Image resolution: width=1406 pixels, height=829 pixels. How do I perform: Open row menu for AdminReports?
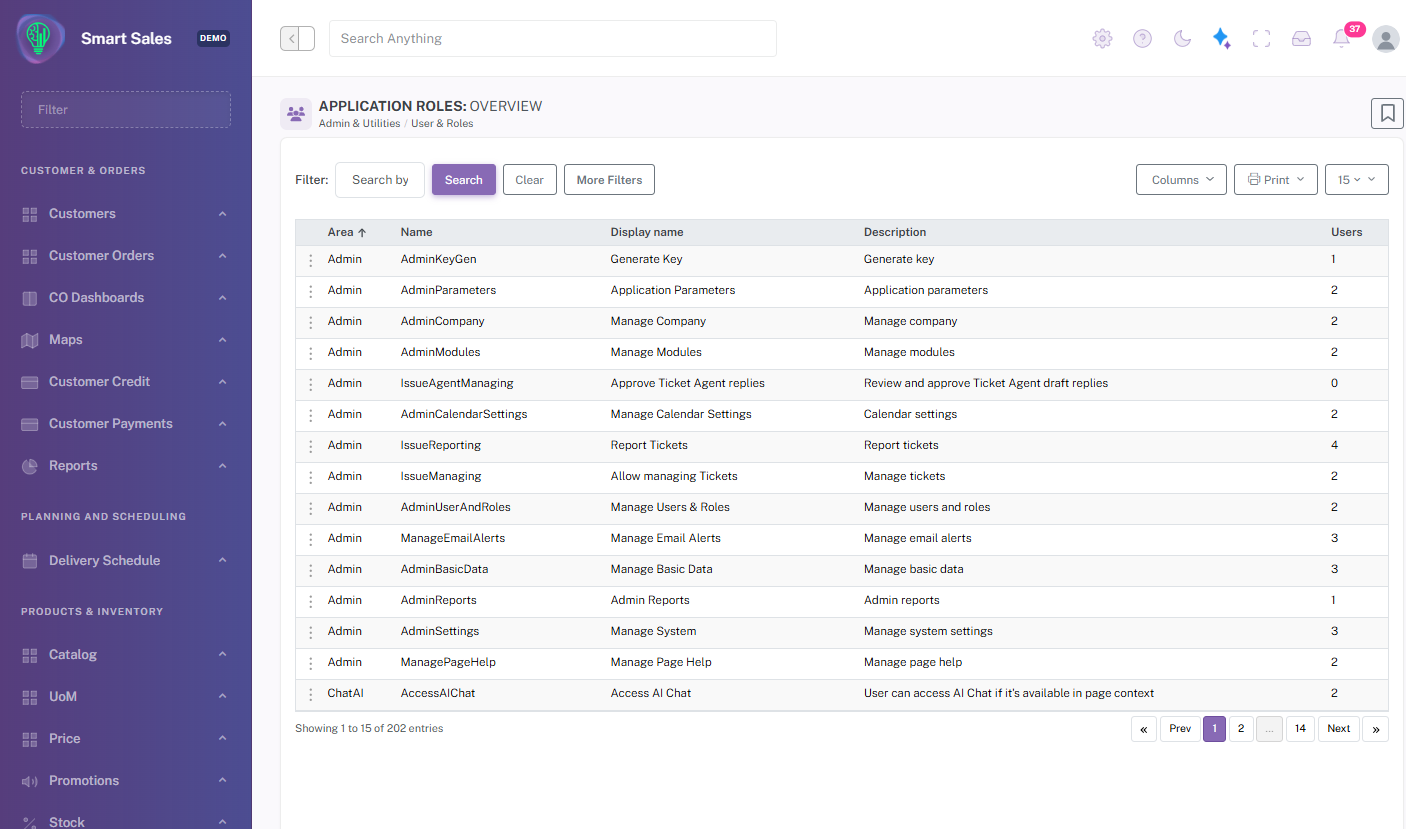pos(311,601)
